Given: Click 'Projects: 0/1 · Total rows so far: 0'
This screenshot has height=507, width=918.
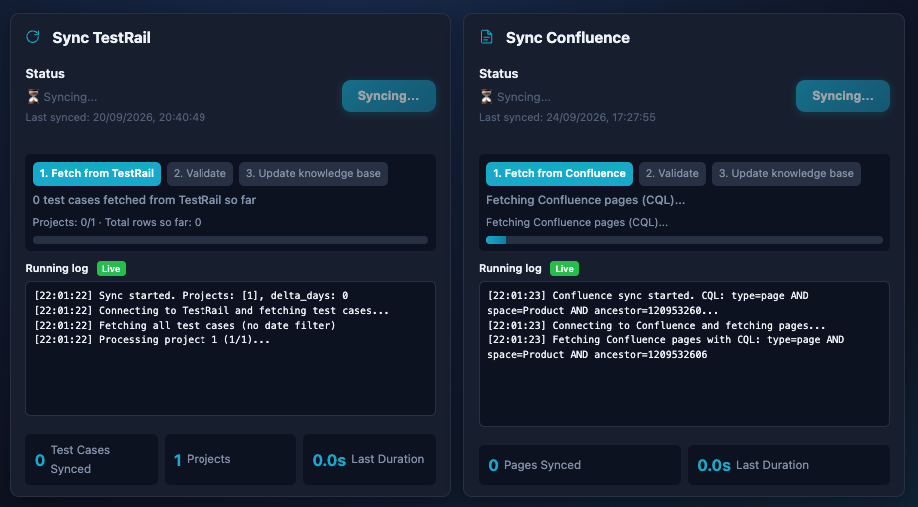Looking at the screenshot, I should [x=117, y=222].
